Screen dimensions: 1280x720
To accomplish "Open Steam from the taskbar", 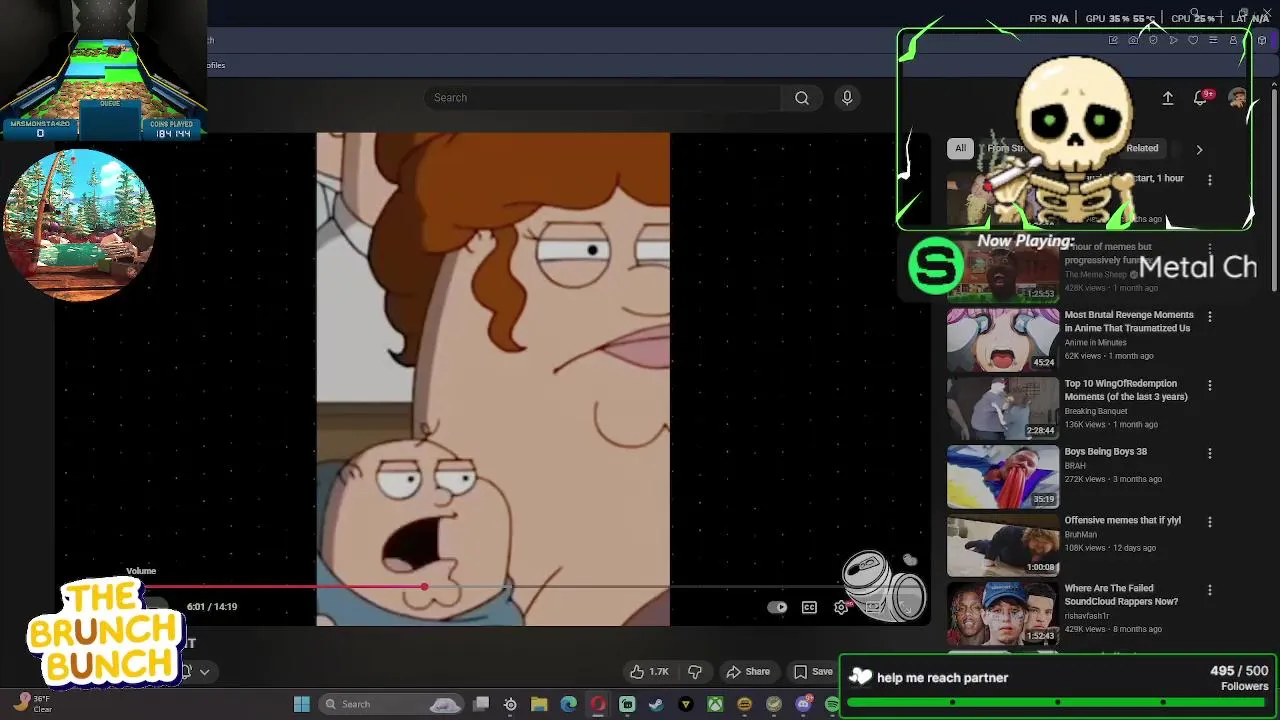I will tap(656, 704).
